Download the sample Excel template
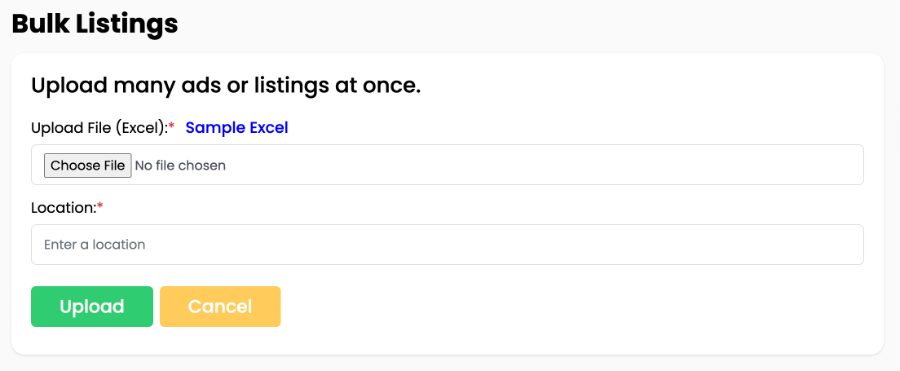The image size is (900, 371). [x=237, y=127]
